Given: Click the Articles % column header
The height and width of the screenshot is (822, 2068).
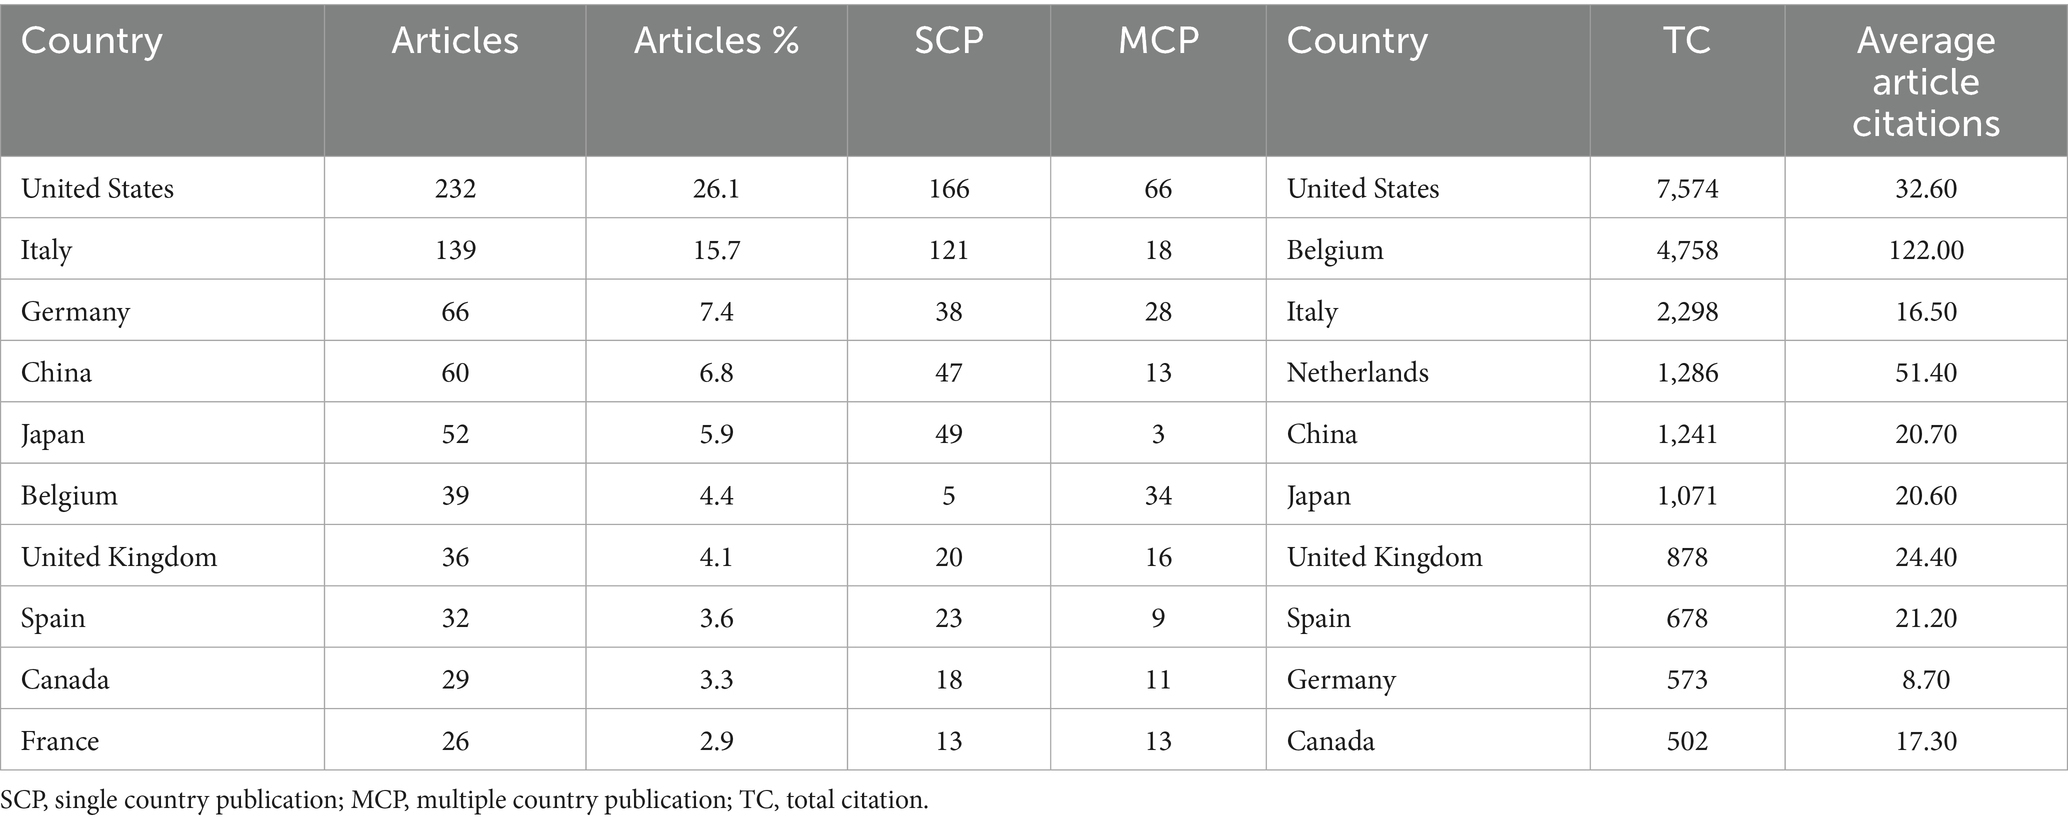Looking at the screenshot, I should [716, 41].
